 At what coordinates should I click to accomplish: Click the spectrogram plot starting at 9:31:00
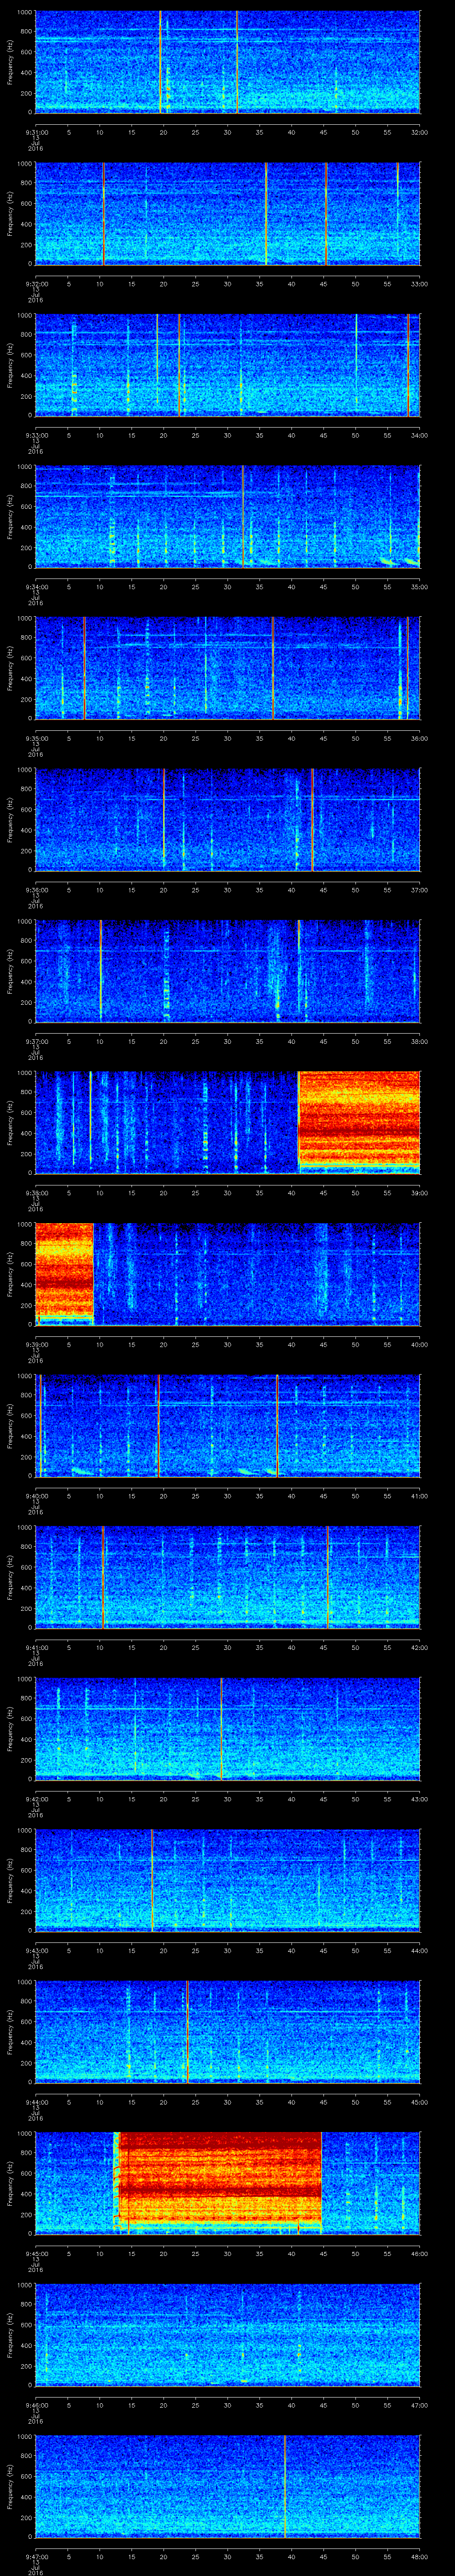pyautogui.click(x=227, y=62)
